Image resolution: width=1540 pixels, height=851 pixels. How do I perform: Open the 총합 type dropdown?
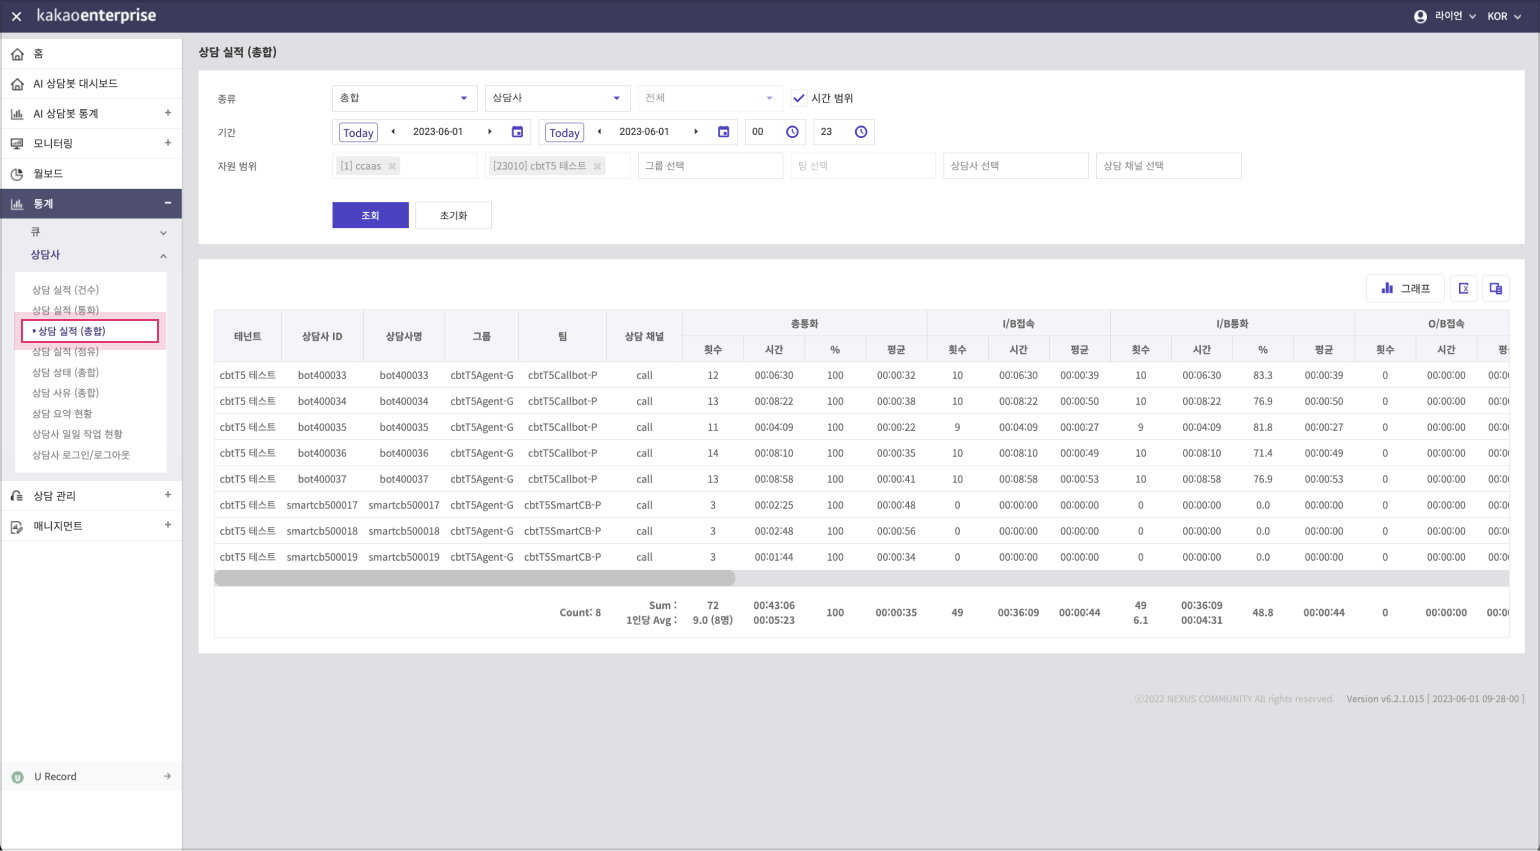[x=404, y=98]
